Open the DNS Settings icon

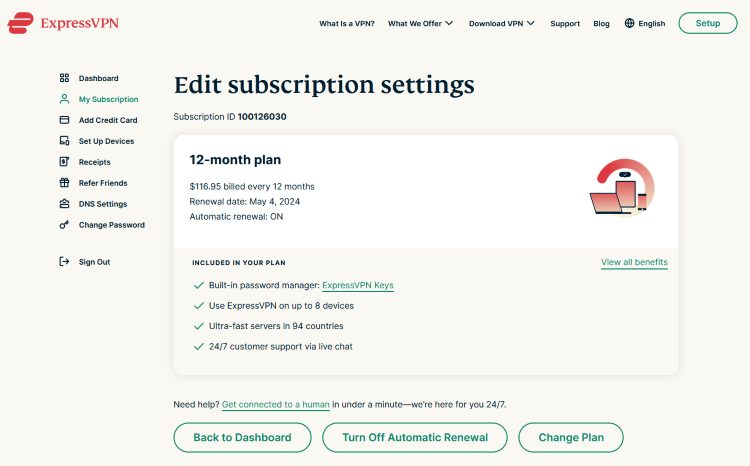pos(64,204)
